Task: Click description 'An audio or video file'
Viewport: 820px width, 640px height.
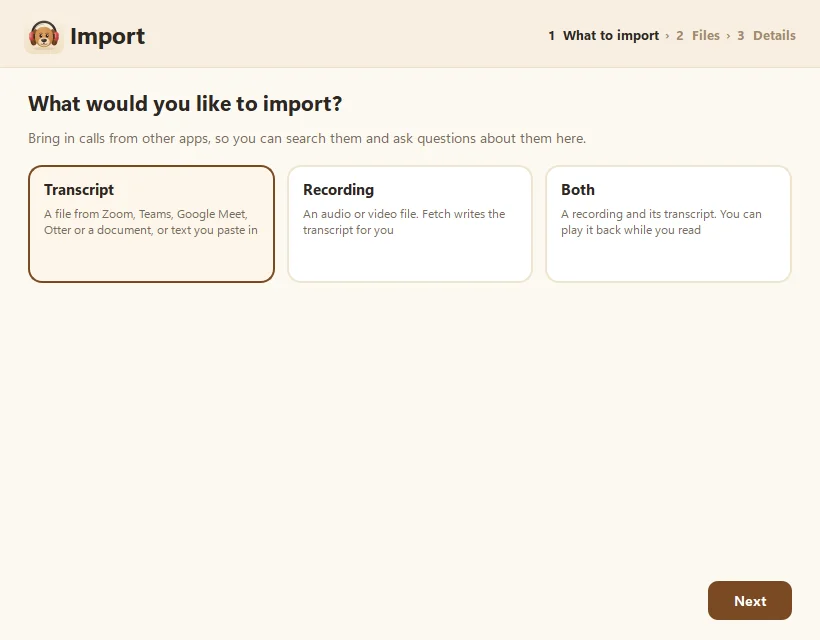Action: click(x=360, y=214)
